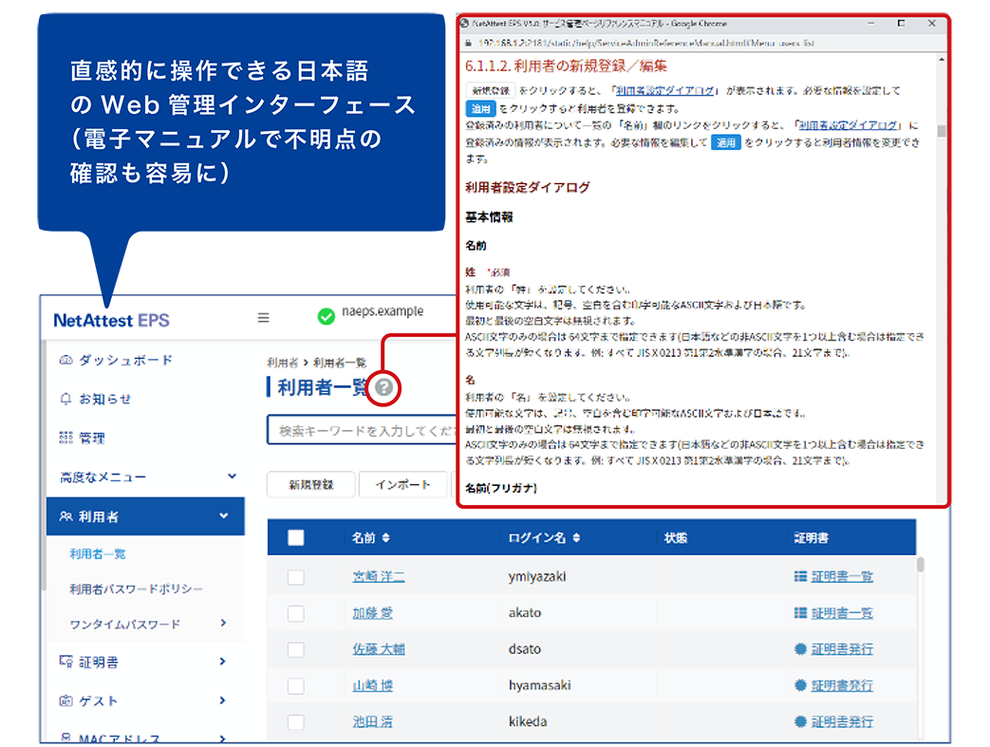
Task: Sort by ログイン名 column arrows
Action: click(576, 537)
